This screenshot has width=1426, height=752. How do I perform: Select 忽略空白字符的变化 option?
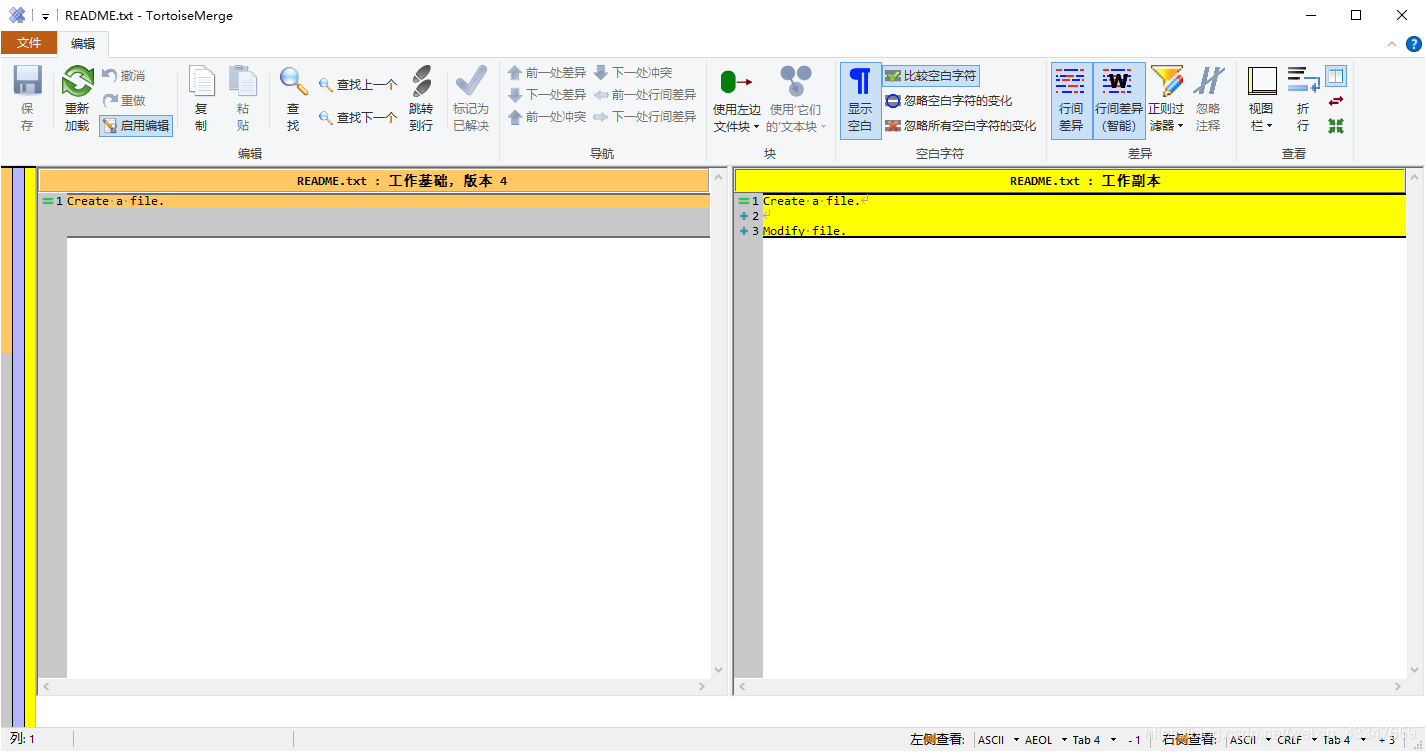[x=949, y=101]
